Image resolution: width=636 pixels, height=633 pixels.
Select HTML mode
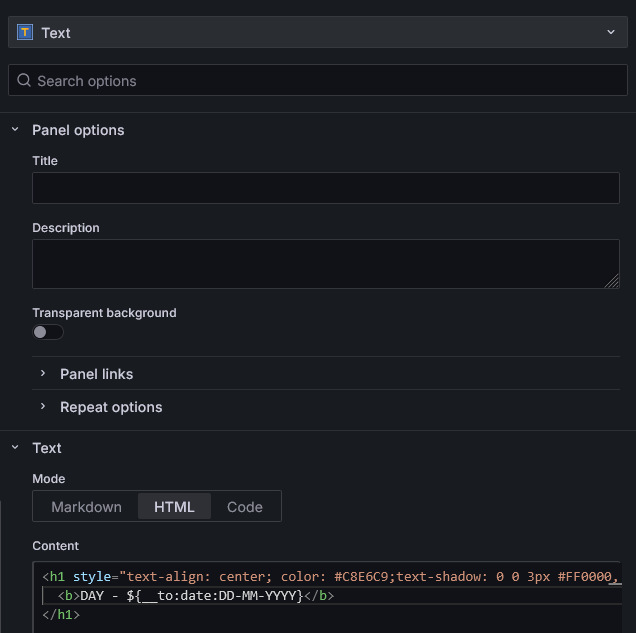pyautogui.click(x=174, y=507)
